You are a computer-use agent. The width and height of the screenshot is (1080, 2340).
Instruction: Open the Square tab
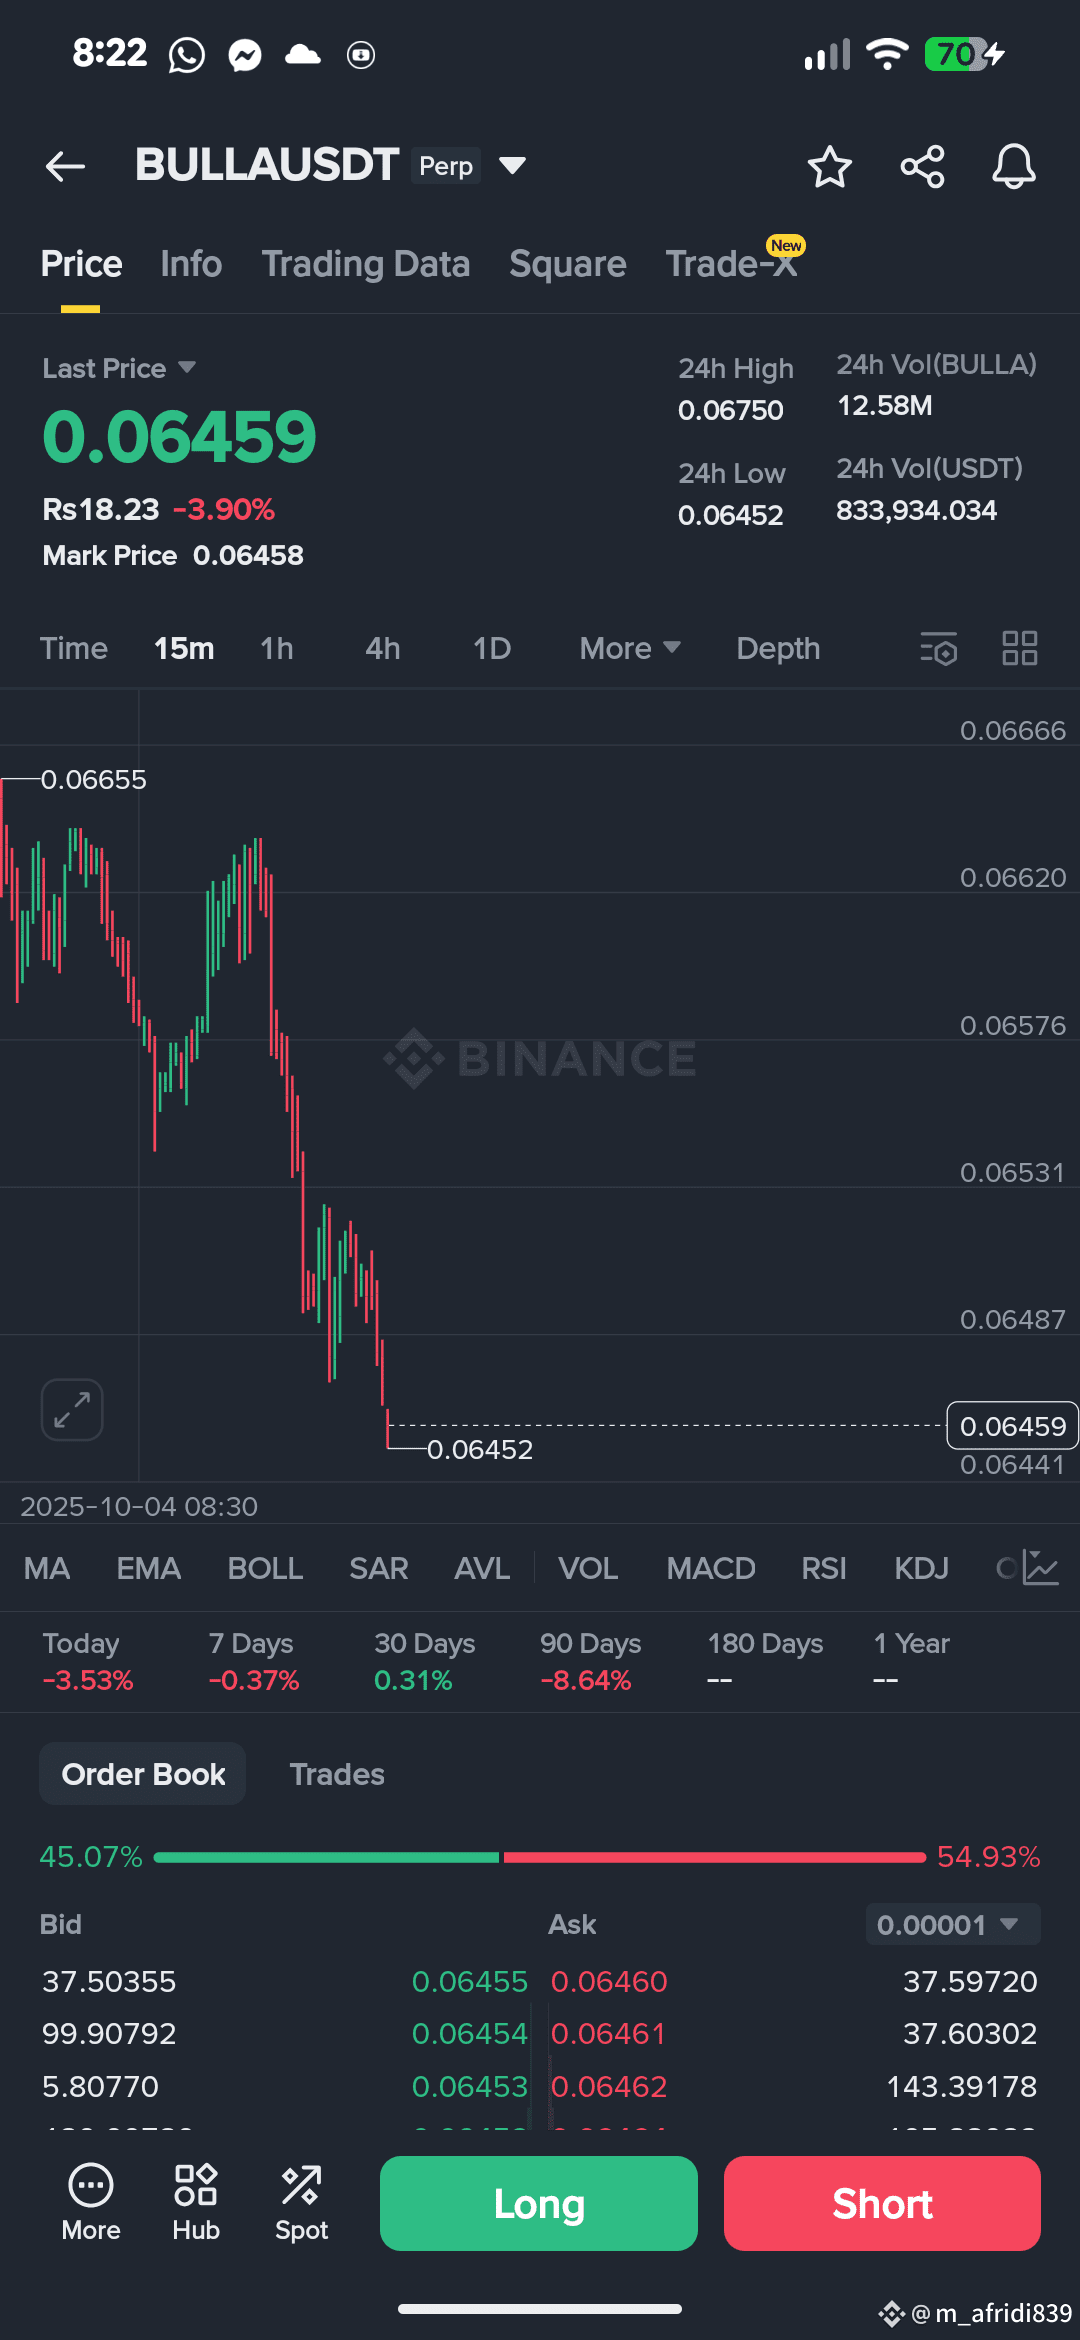(x=568, y=264)
